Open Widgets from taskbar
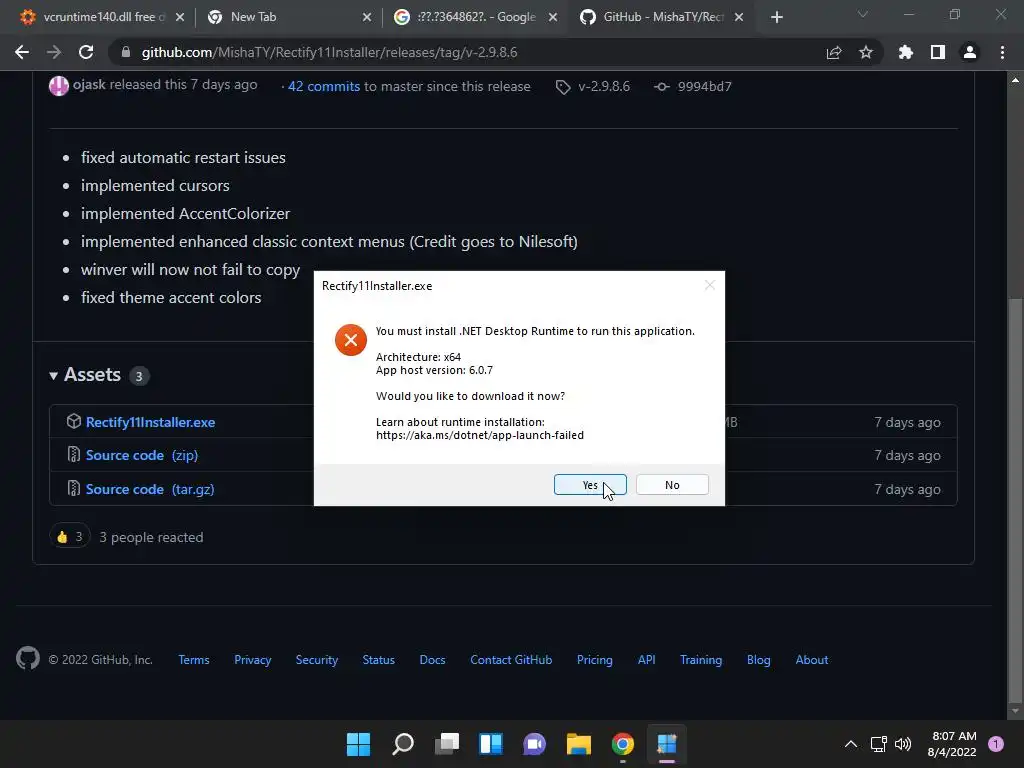The height and width of the screenshot is (768, 1024). [490, 744]
